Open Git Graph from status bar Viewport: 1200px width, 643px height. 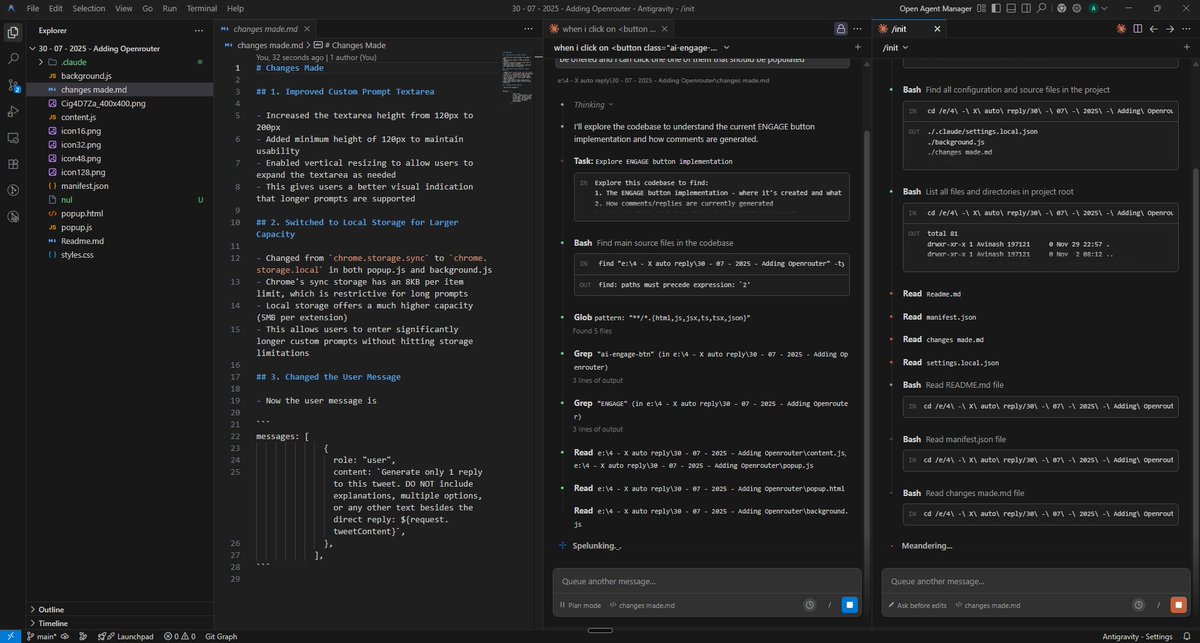220,636
